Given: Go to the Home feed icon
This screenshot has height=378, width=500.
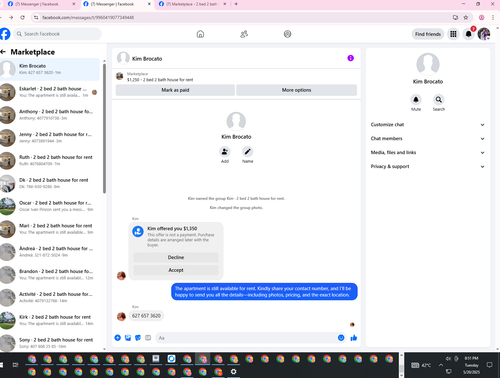Looking at the screenshot, I should coord(200,34).
